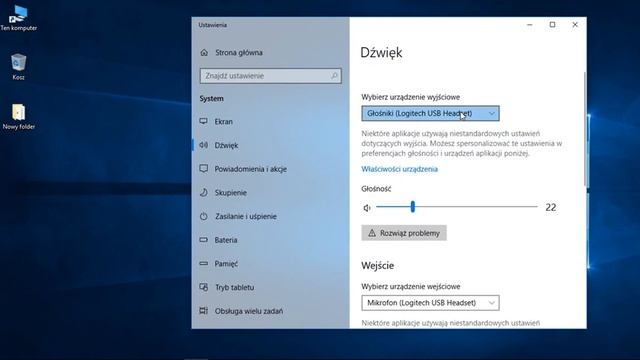640x360 pixels.
Task: Click the Dźwięk sidebar entry
Action: (270, 145)
